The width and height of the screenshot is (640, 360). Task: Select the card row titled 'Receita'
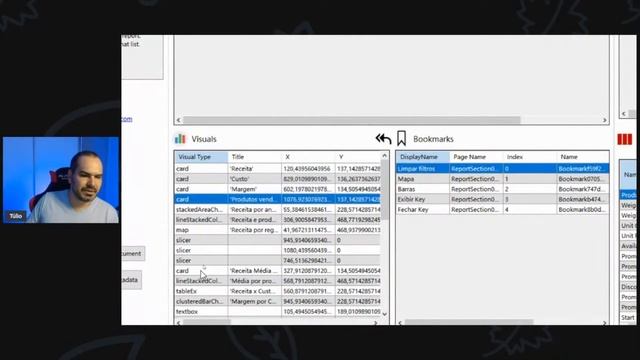[x=278, y=169]
